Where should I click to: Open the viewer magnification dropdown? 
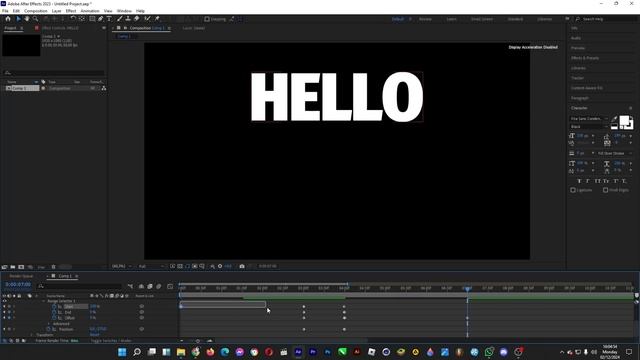(x=122, y=266)
